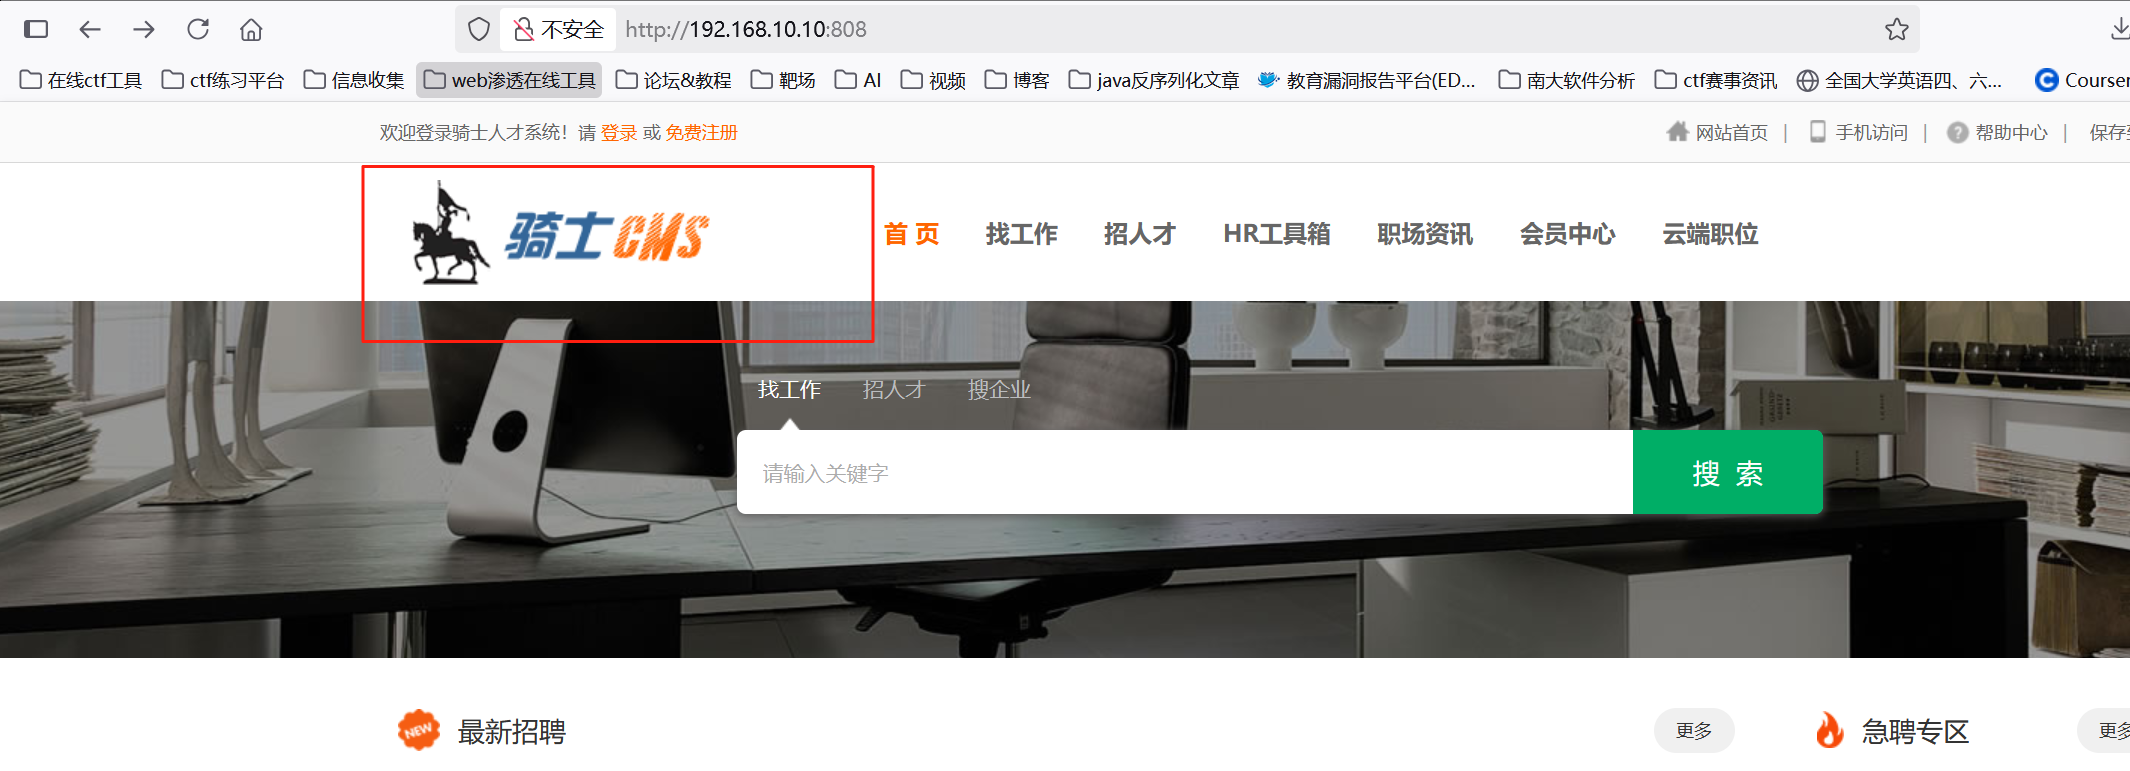Open 博客 bookmark folder
The width and height of the screenshot is (2130, 771).
[x=1017, y=80]
